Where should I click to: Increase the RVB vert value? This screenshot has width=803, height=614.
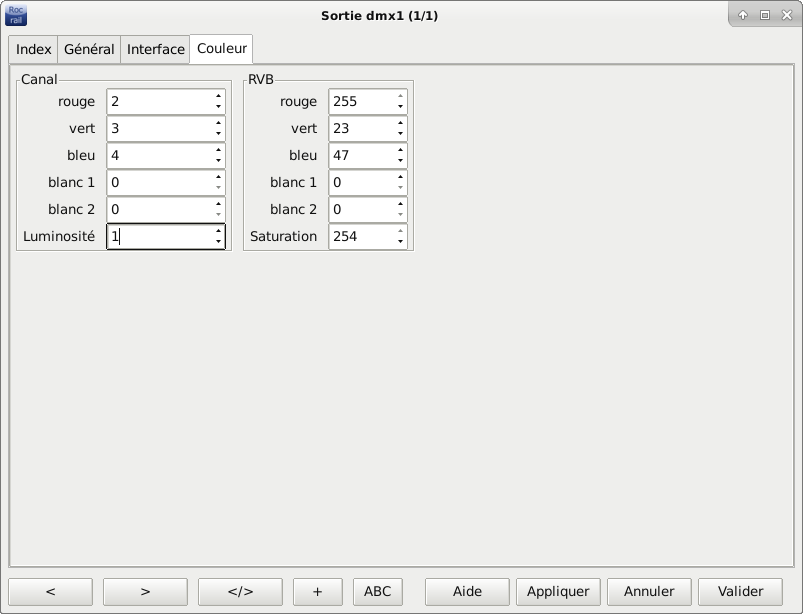point(400,123)
